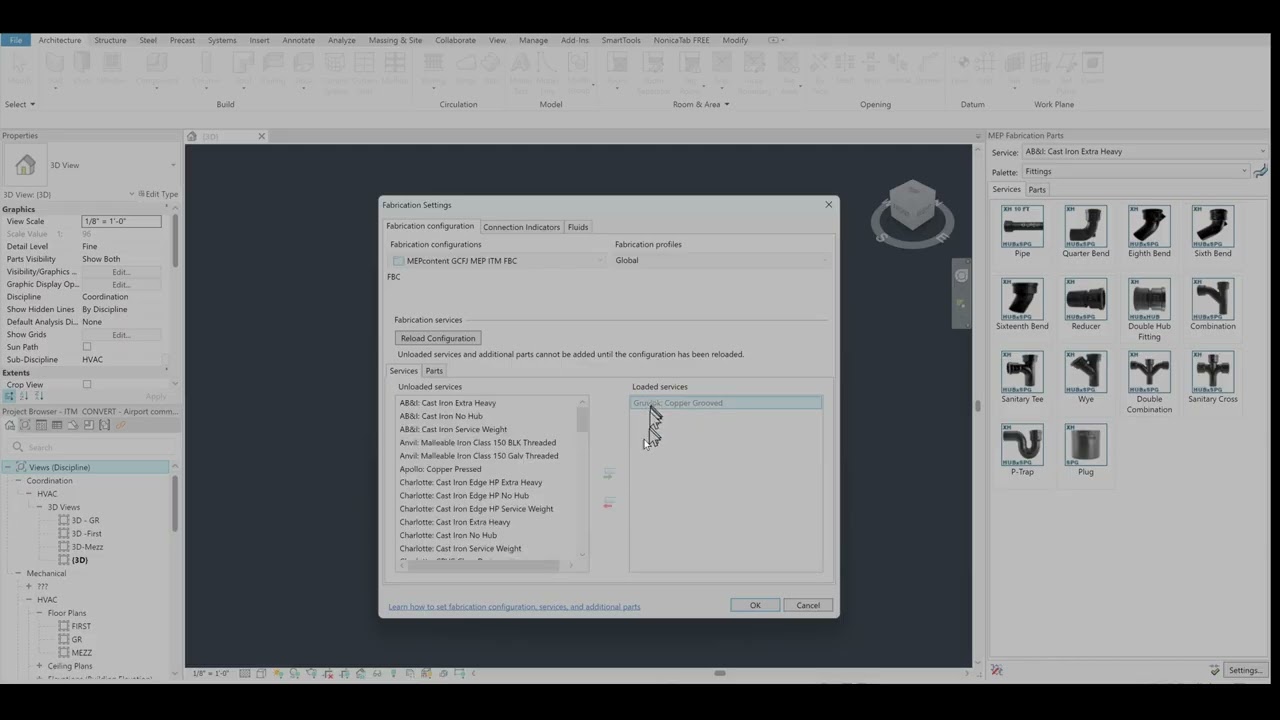
Task: Collapse the Coordination tree node
Action: pos(18,481)
